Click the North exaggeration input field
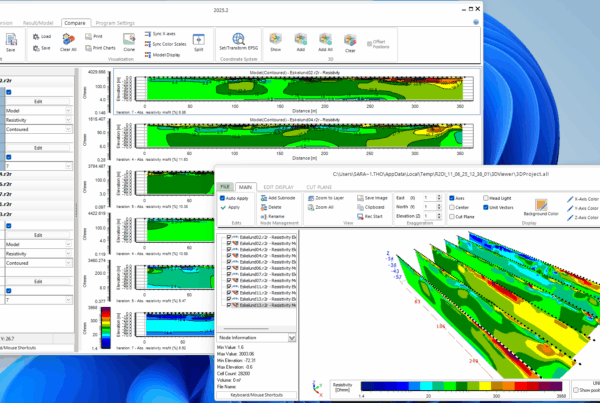 point(430,207)
